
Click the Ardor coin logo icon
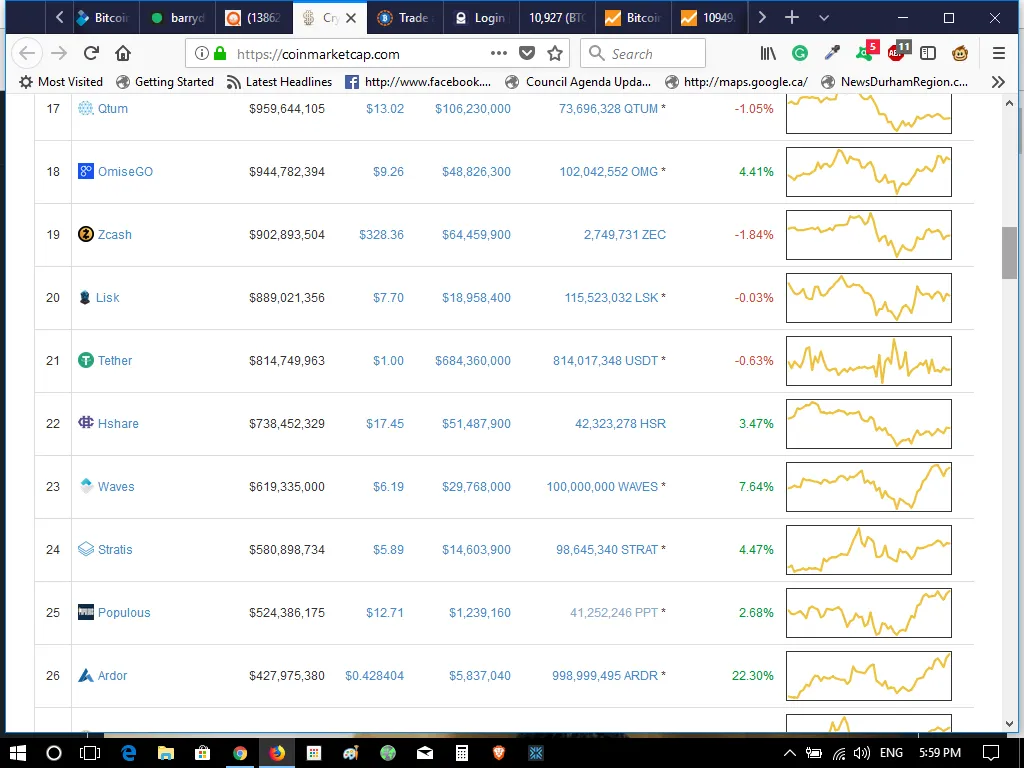86,675
